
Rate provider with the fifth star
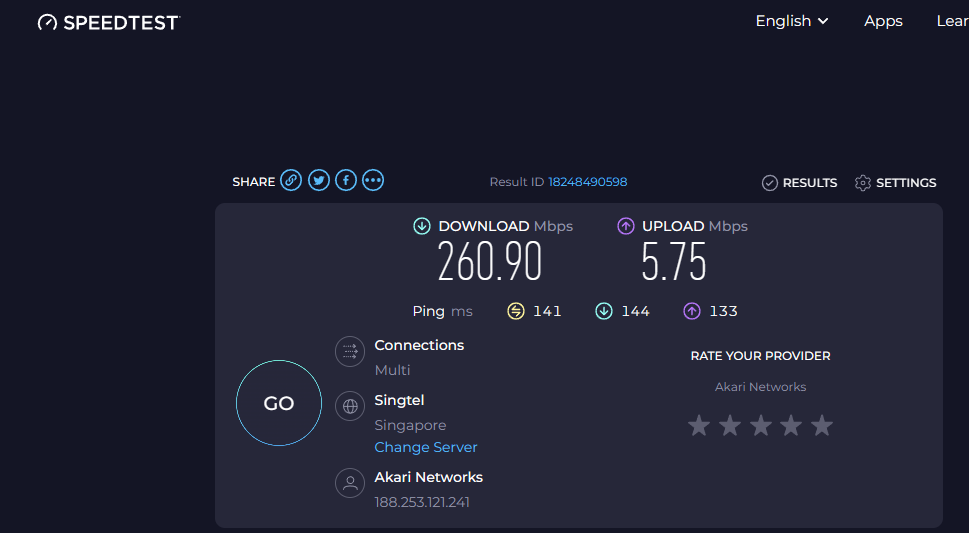(822, 425)
